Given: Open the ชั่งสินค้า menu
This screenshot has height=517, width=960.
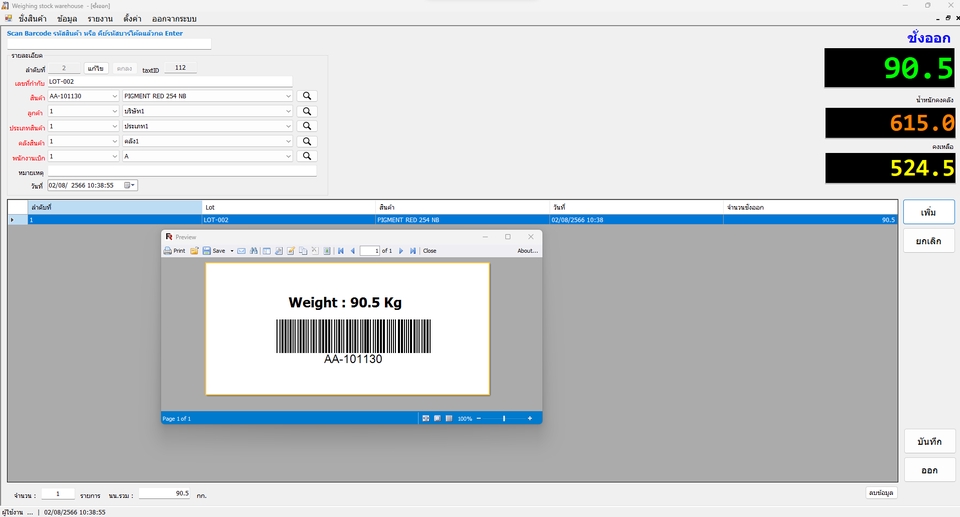Looking at the screenshot, I should [32, 19].
